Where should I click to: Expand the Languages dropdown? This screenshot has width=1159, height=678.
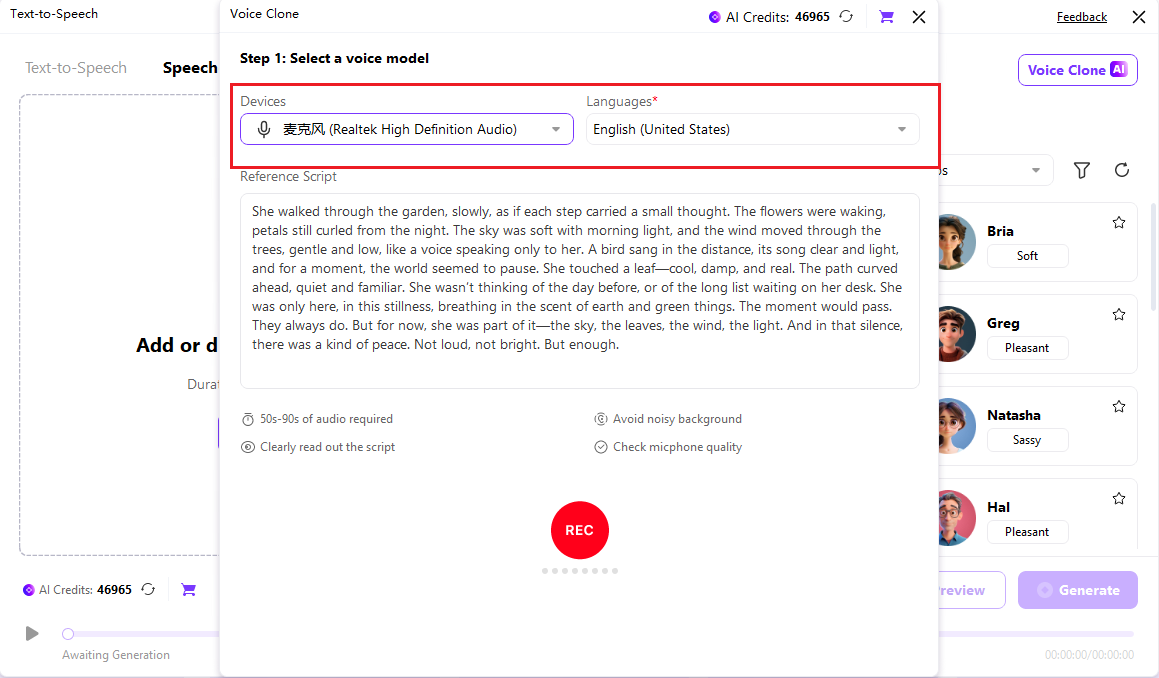tap(752, 129)
